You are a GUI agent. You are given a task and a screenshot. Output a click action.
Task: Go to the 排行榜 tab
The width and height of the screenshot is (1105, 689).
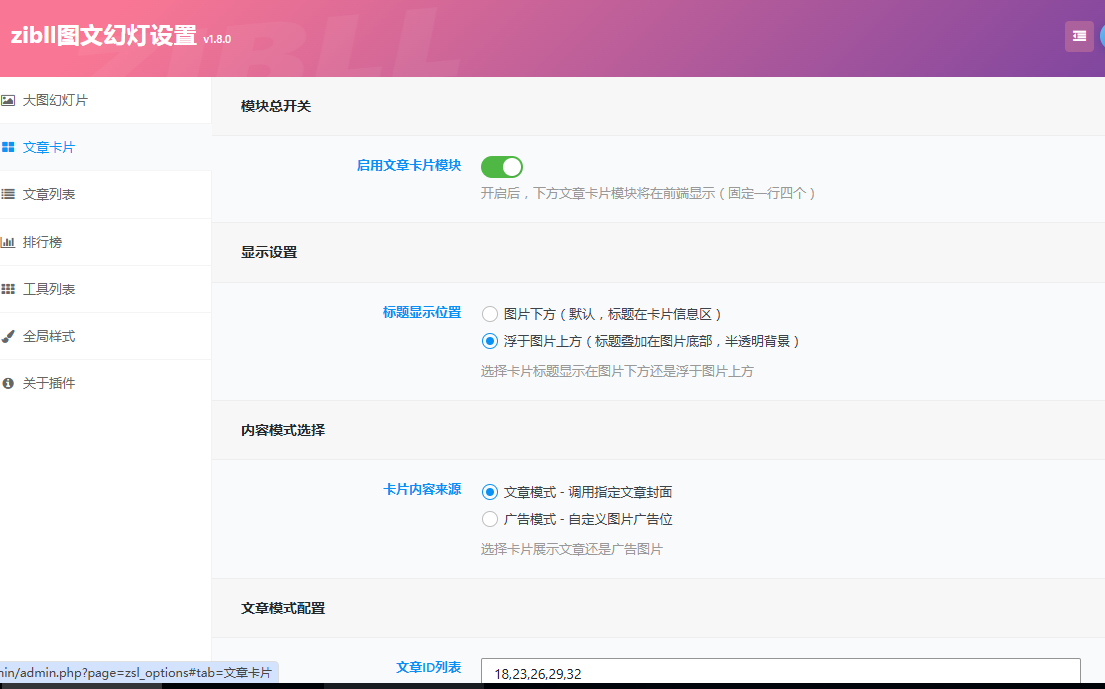point(106,242)
